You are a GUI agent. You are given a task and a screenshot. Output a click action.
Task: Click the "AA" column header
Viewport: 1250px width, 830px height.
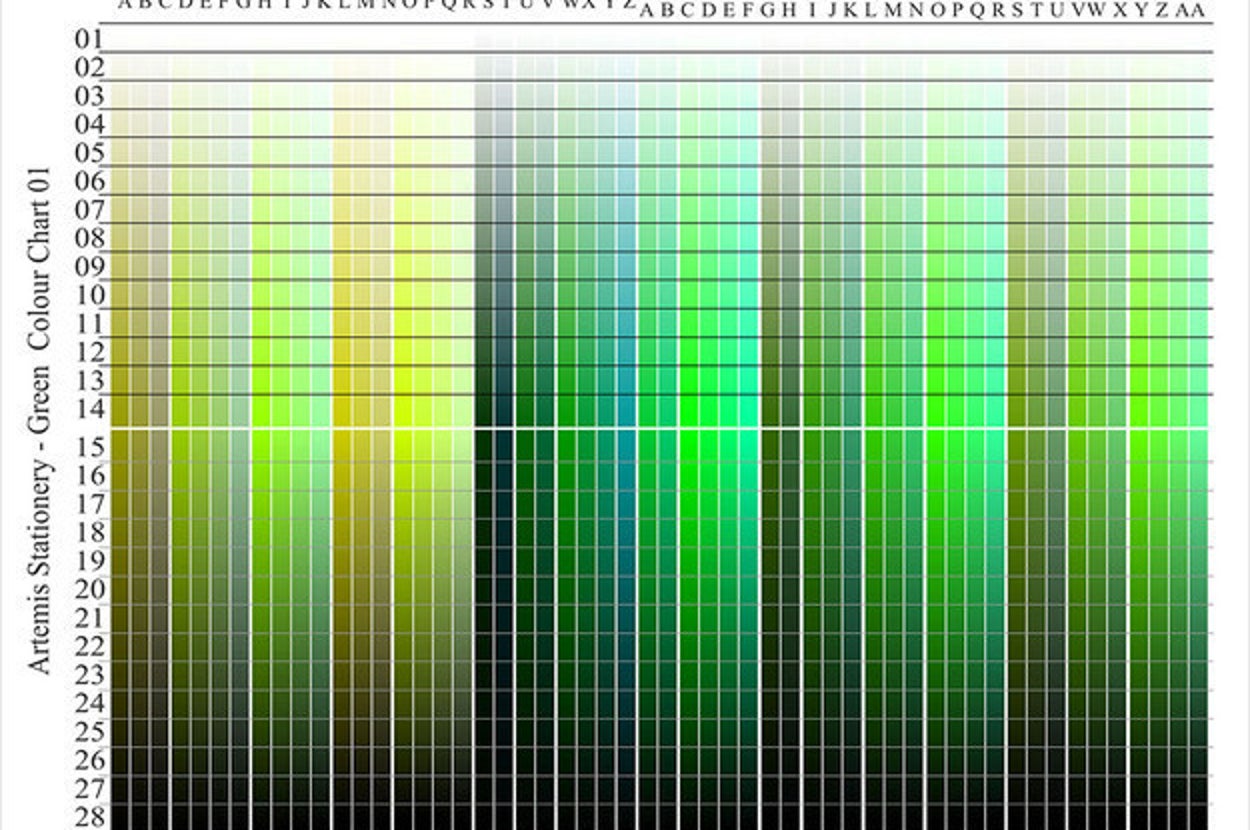point(1191,10)
